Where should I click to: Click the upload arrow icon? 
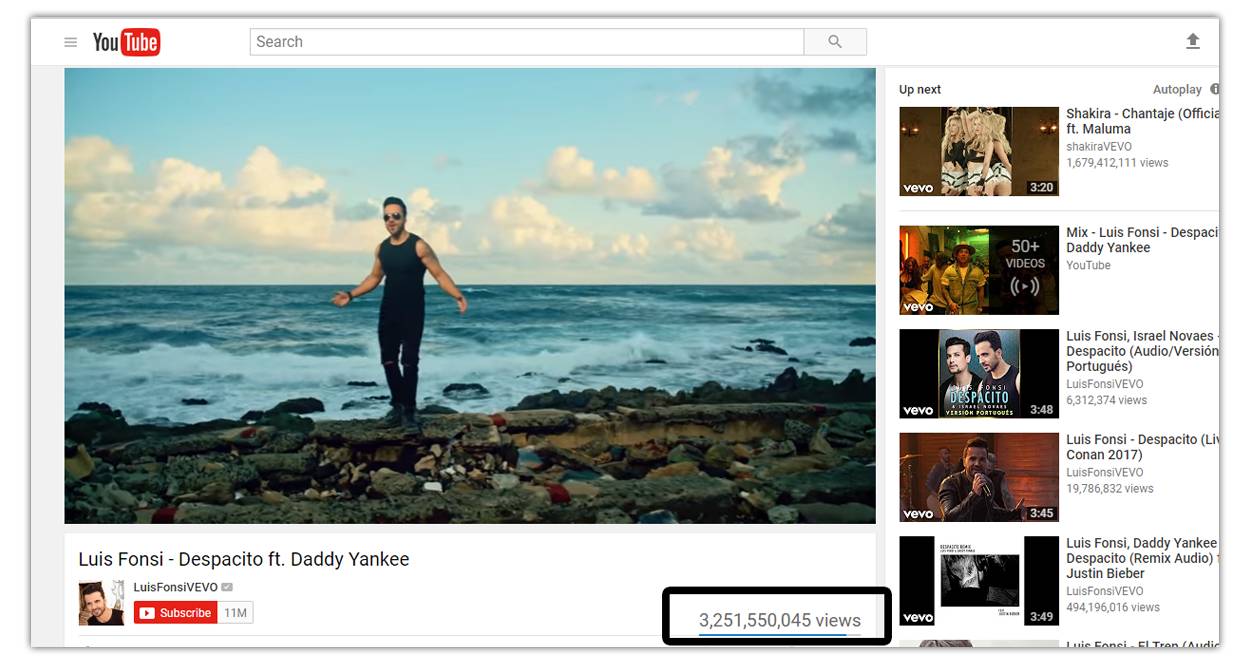point(1192,41)
